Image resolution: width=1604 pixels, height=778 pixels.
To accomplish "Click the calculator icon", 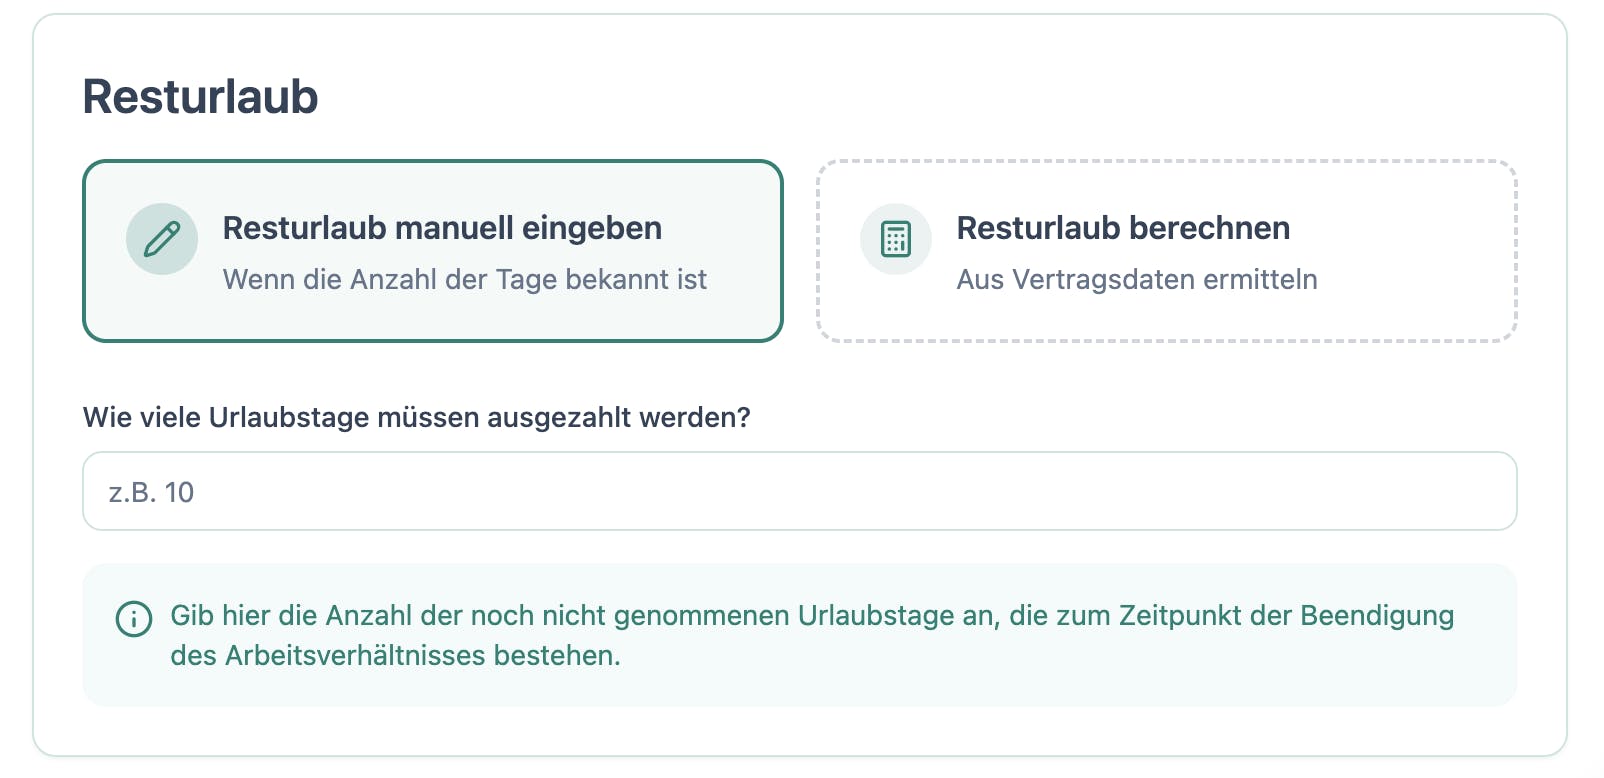I will pos(895,239).
